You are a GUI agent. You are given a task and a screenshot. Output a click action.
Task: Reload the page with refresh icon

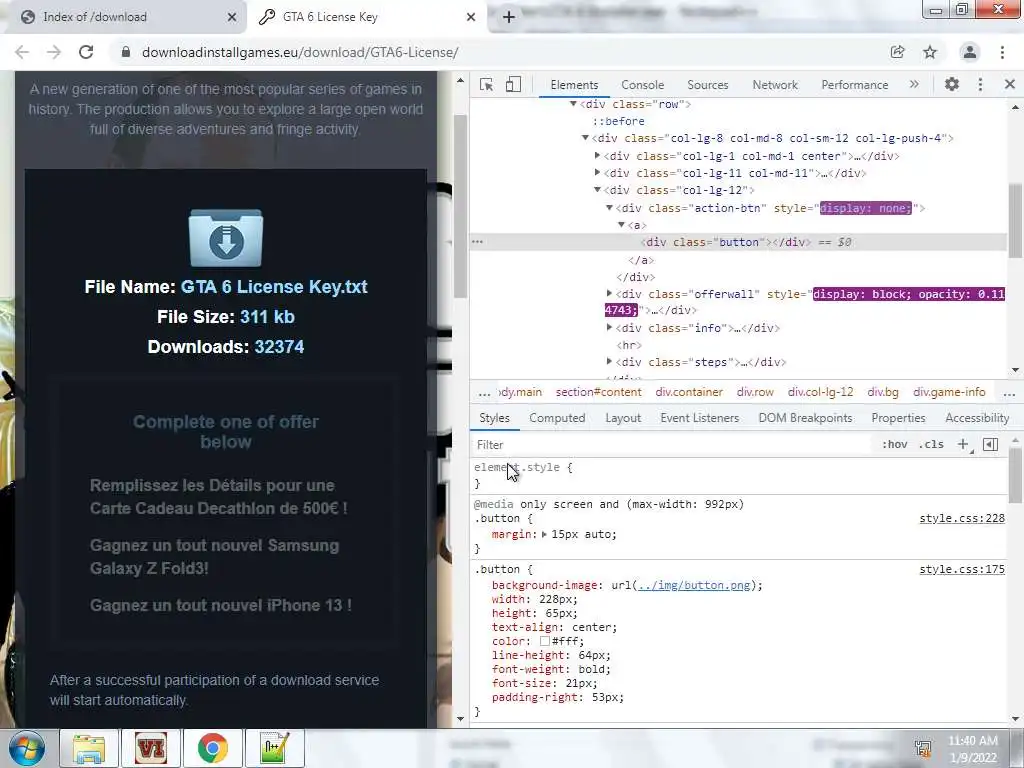(86, 52)
